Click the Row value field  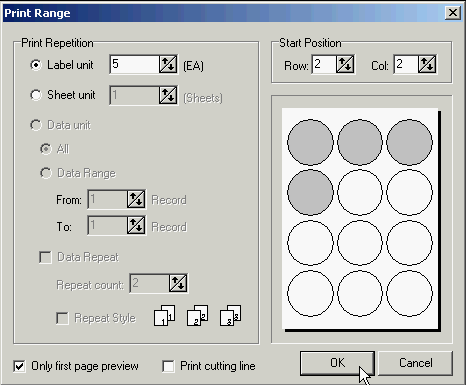point(324,64)
